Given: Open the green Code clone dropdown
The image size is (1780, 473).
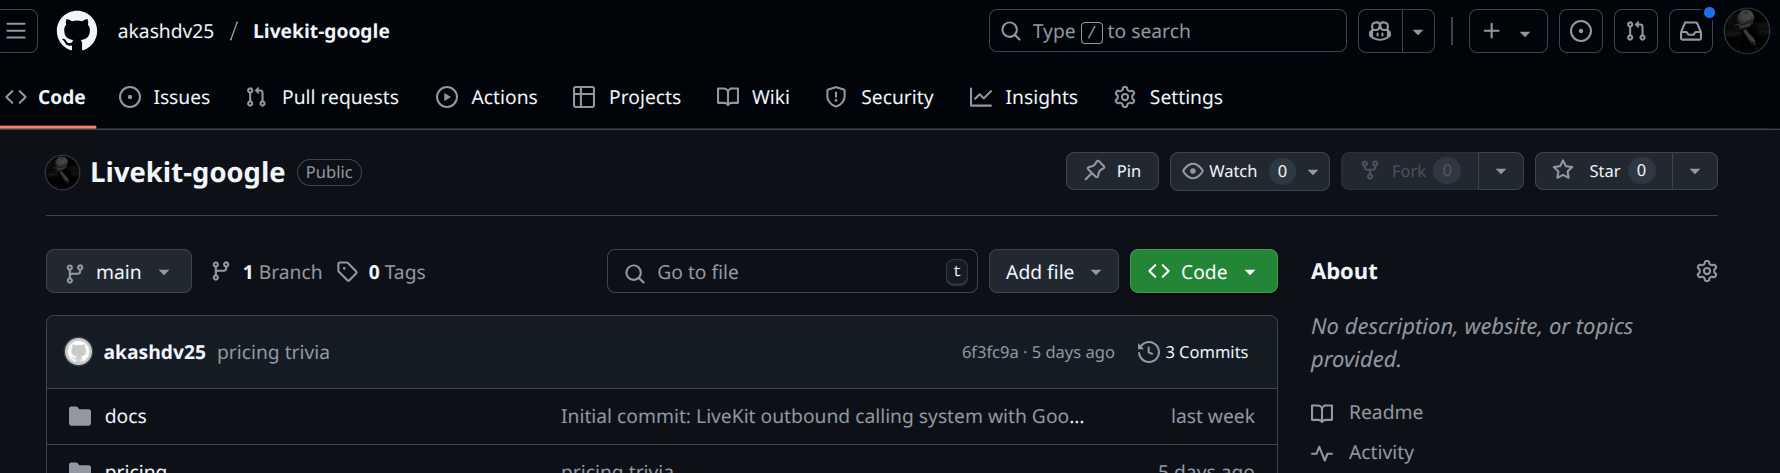Looking at the screenshot, I should pyautogui.click(x=1204, y=272).
